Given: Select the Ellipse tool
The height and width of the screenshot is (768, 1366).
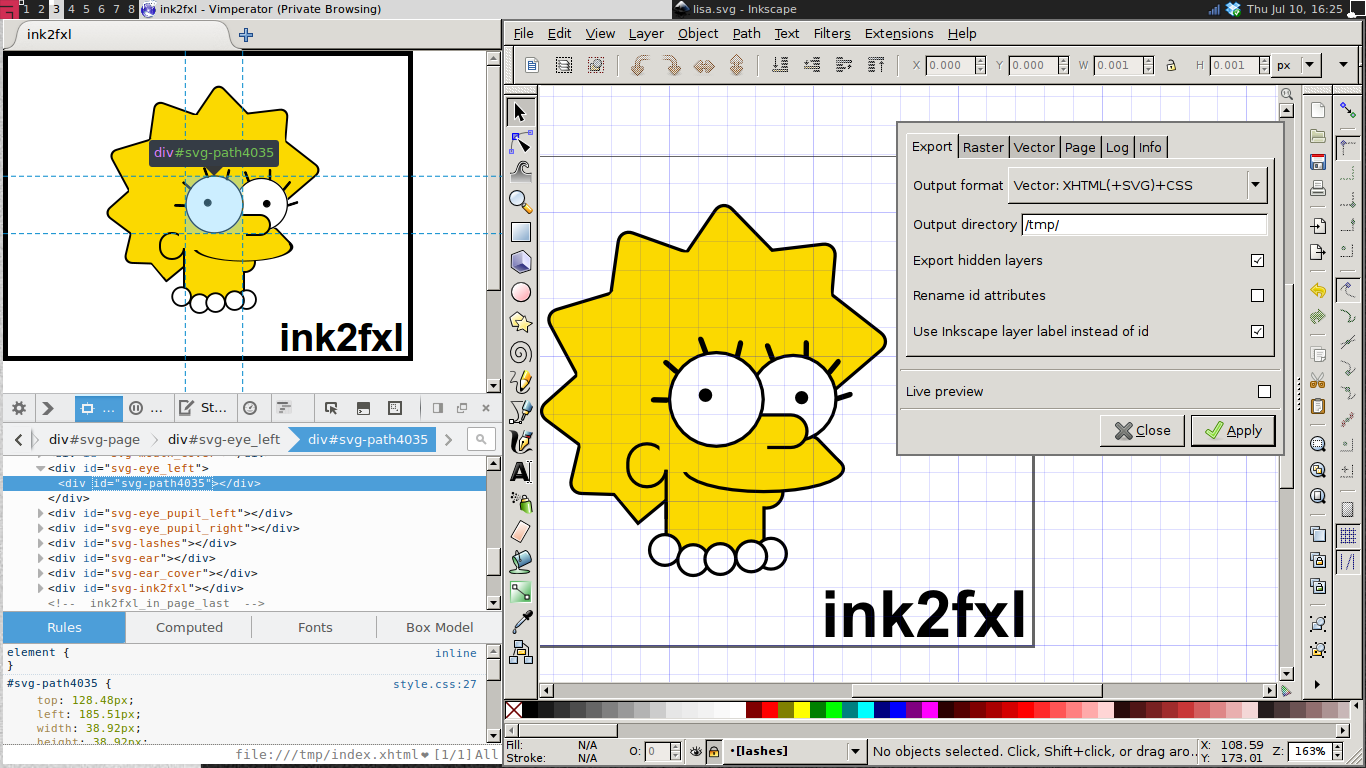Looking at the screenshot, I should point(520,292).
